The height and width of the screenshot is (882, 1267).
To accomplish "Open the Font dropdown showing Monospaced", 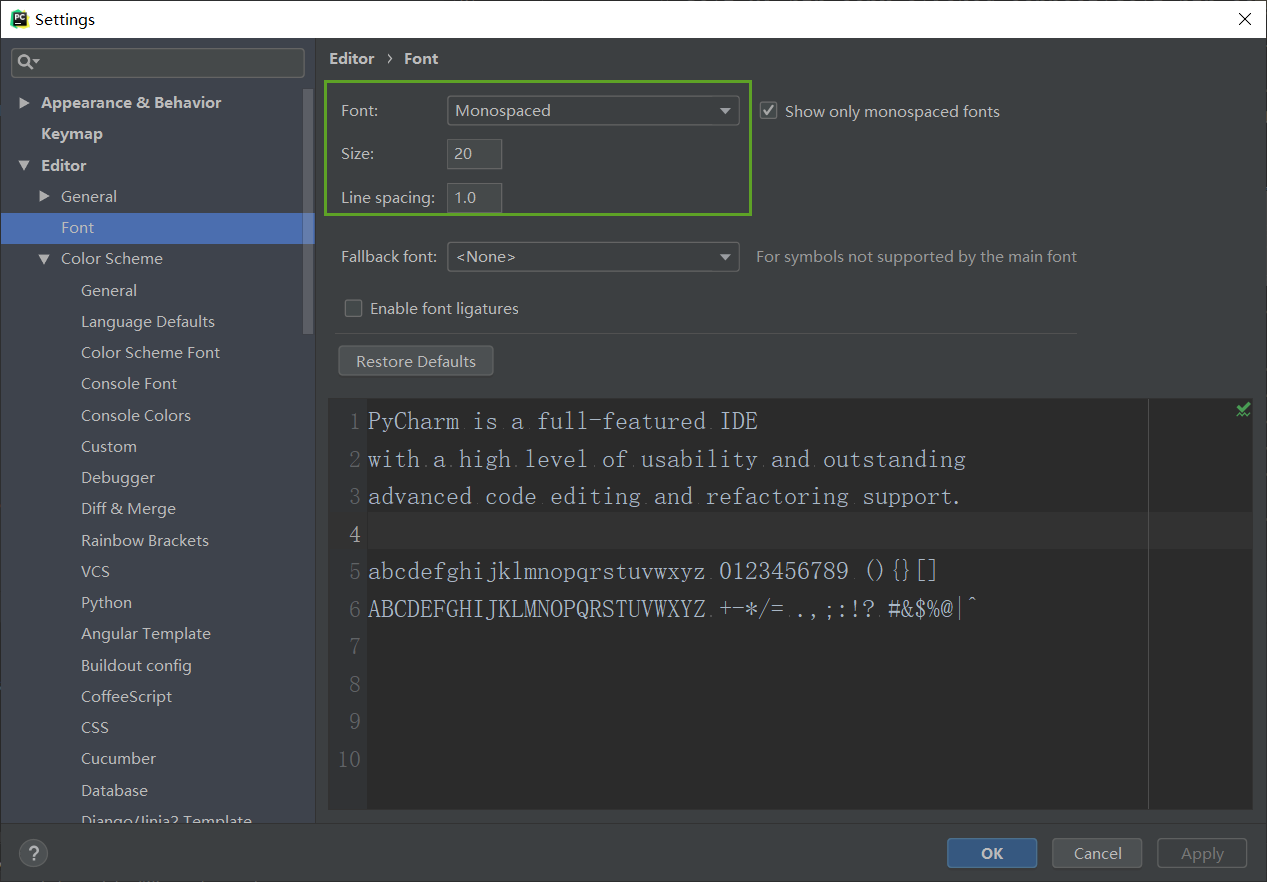I will [x=593, y=110].
